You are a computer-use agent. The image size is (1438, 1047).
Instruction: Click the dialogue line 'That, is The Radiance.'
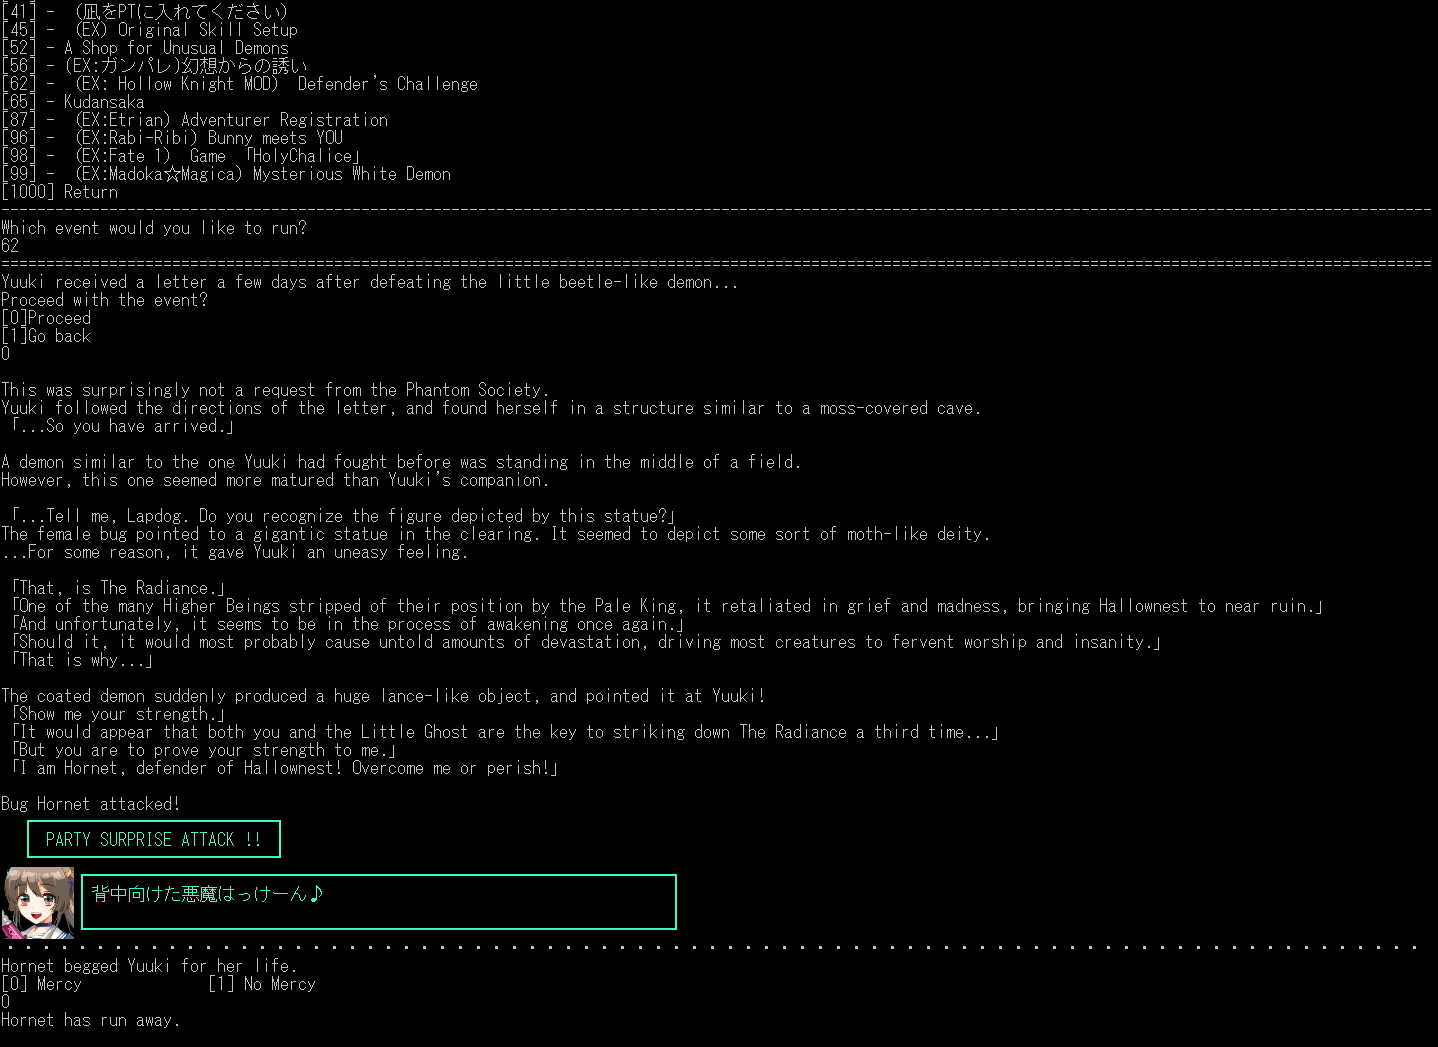pos(118,588)
